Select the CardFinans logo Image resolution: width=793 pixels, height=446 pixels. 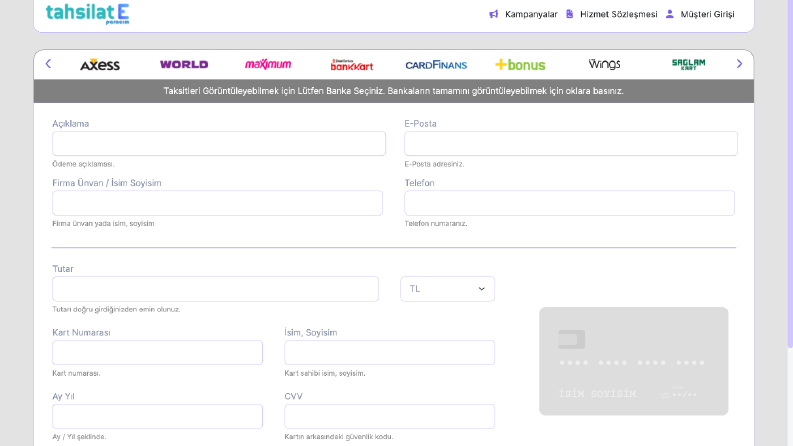(x=436, y=65)
